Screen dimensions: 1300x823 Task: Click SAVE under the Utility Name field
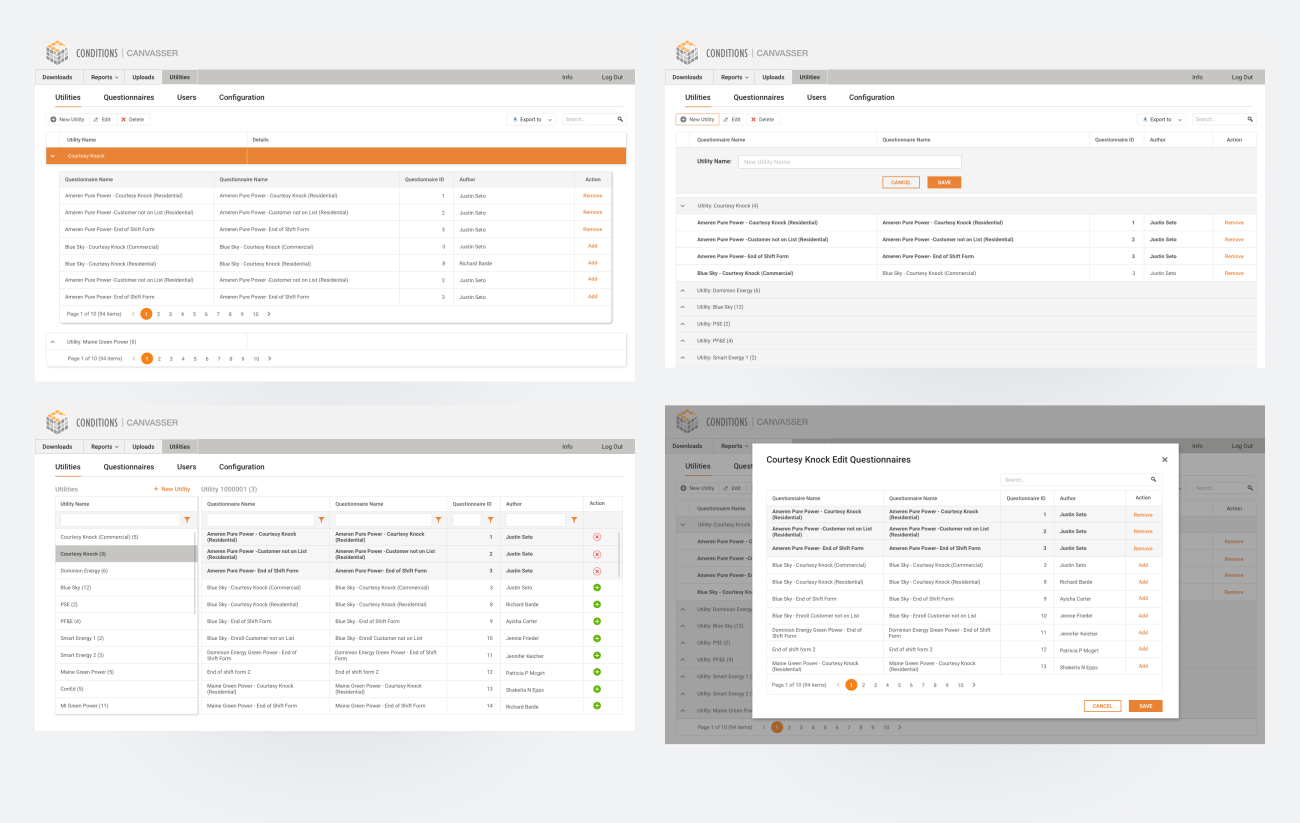click(x=944, y=182)
